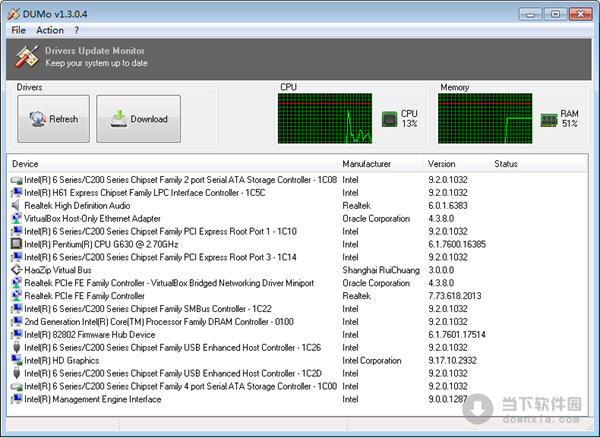Click icon of Realtek PCIe FE Family Controller, version 7.73.618.2013
The height and width of the screenshot is (438, 600).
(x=16, y=296)
